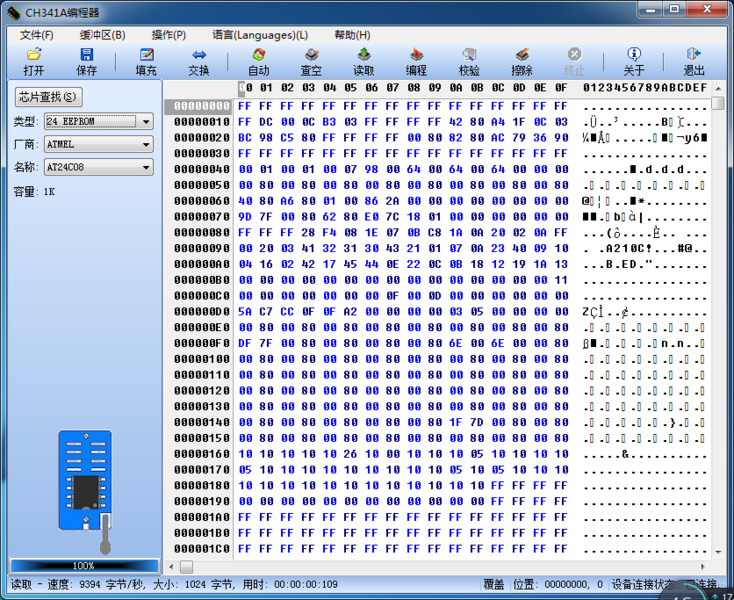Click the Read (读取) chip icon

pos(364,55)
